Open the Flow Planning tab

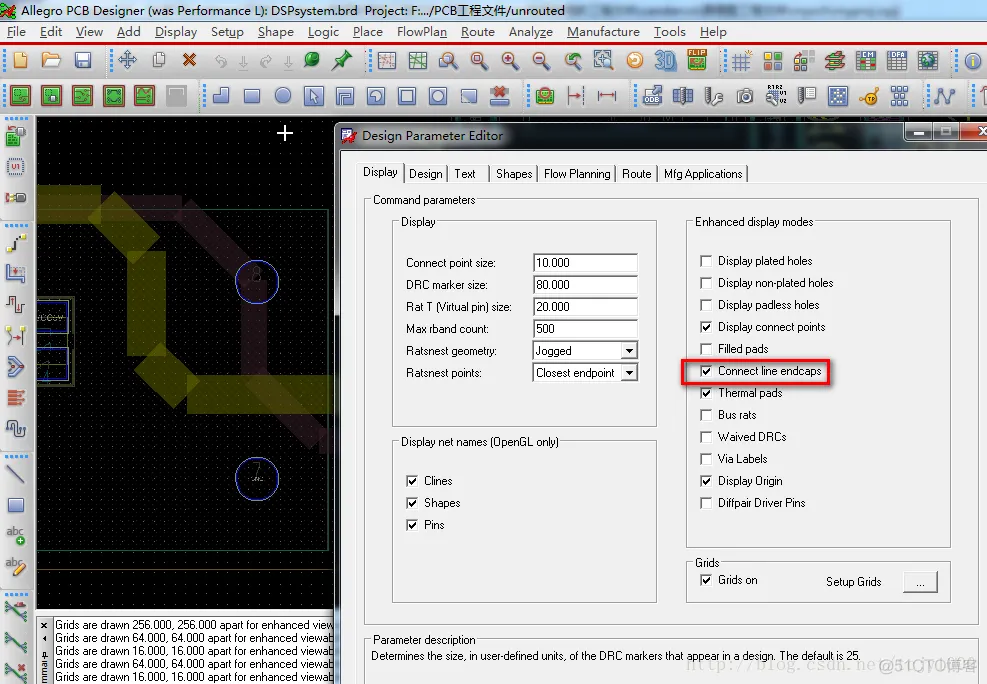[577, 174]
